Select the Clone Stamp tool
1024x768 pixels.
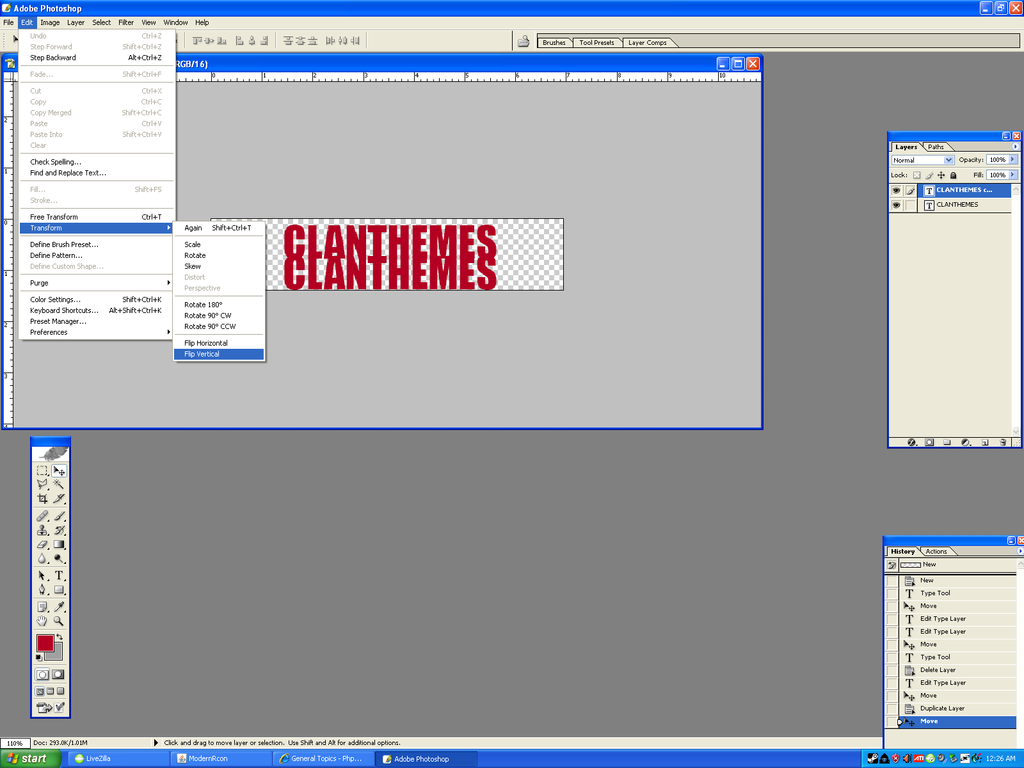(x=42, y=530)
